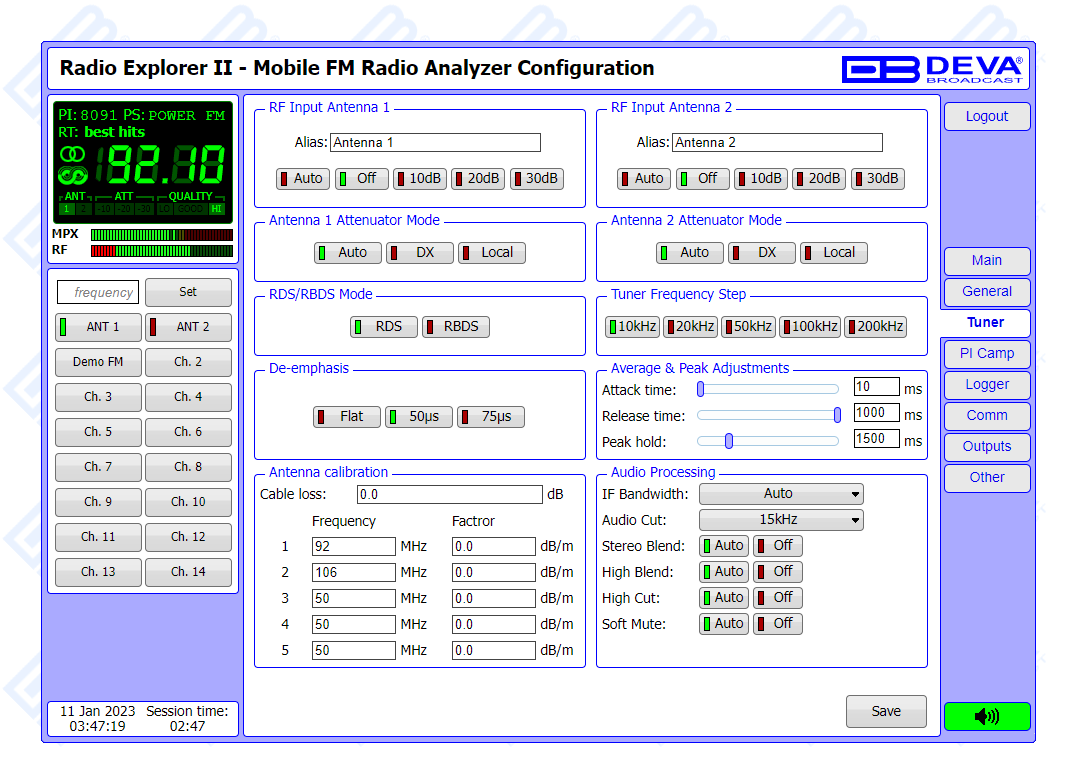
Task: Set Antenna 1 attenuator mode to DX
Action: click(420, 253)
